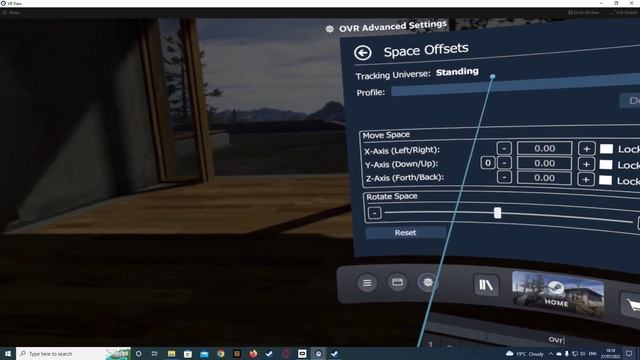Open Steam Library from dashboard
The image size is (640, 360).
[x=486, y=284]
